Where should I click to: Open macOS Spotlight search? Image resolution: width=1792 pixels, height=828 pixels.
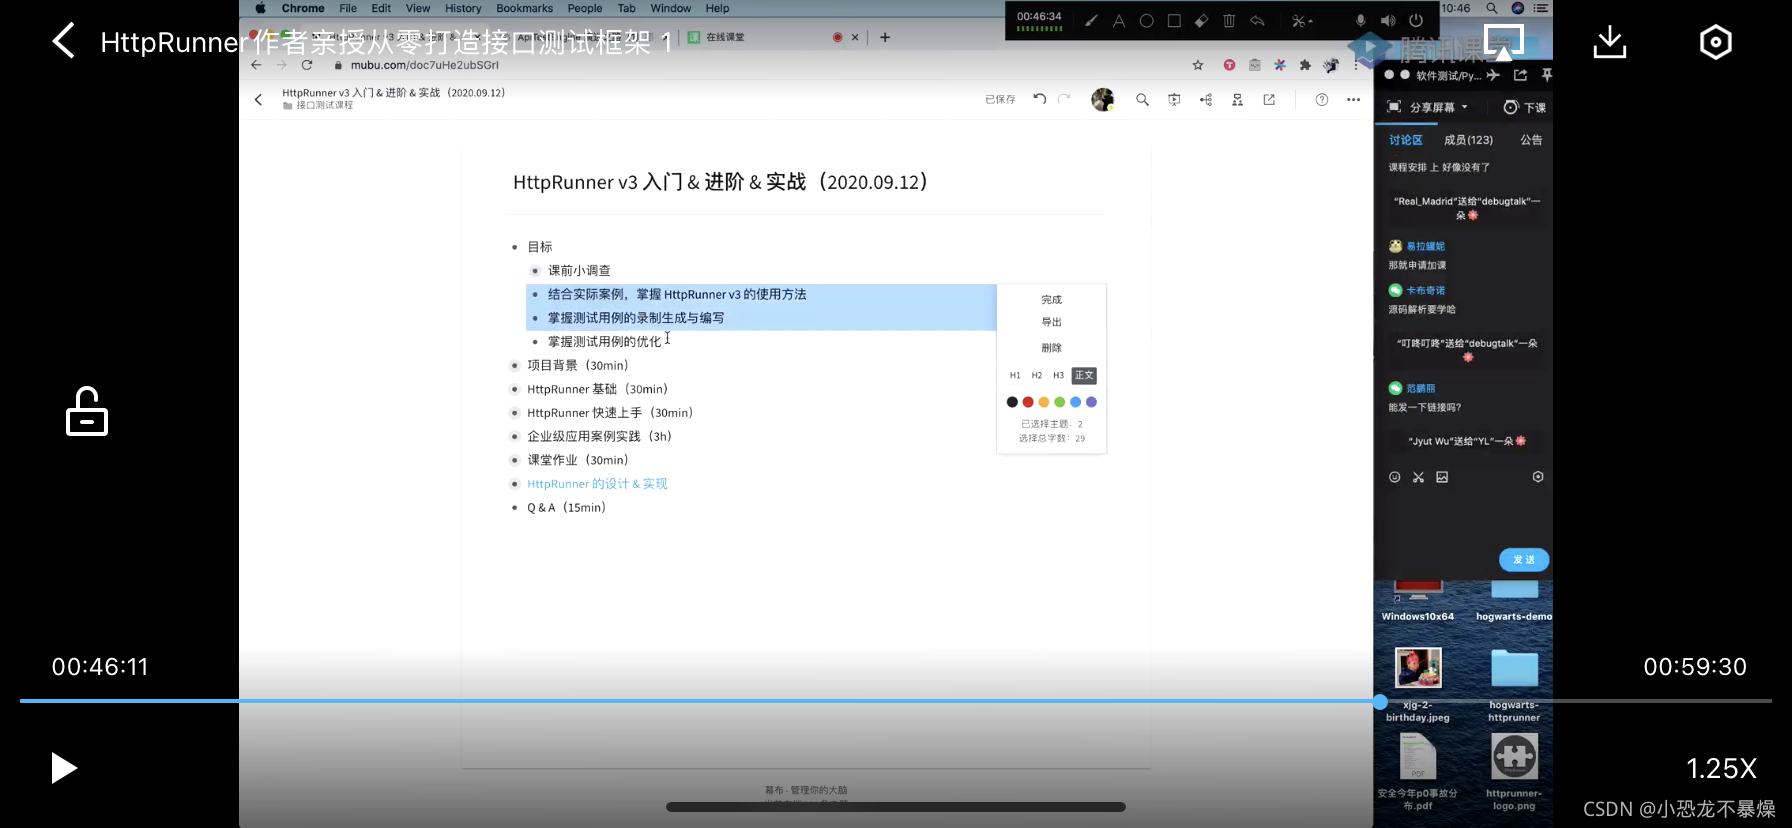tap(1491, 8)
